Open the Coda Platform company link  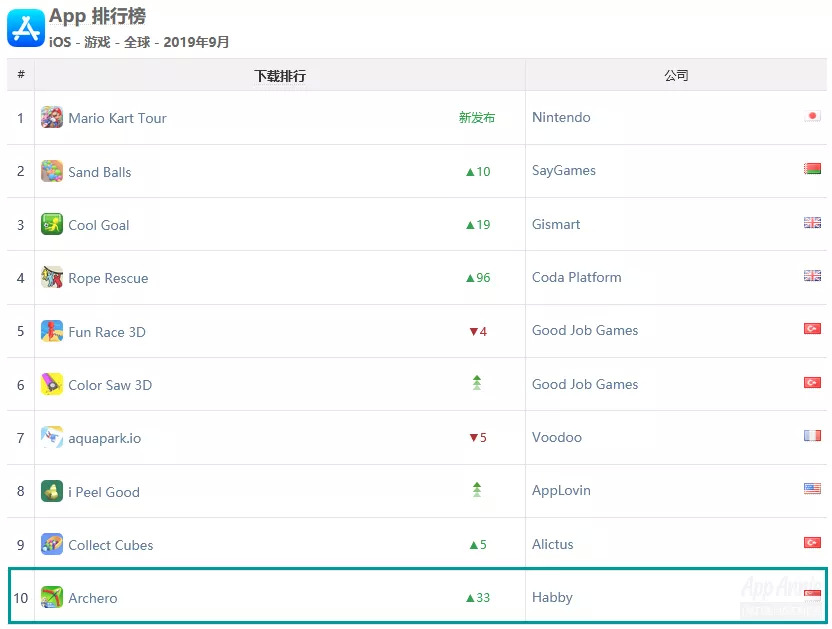[577, 277]
